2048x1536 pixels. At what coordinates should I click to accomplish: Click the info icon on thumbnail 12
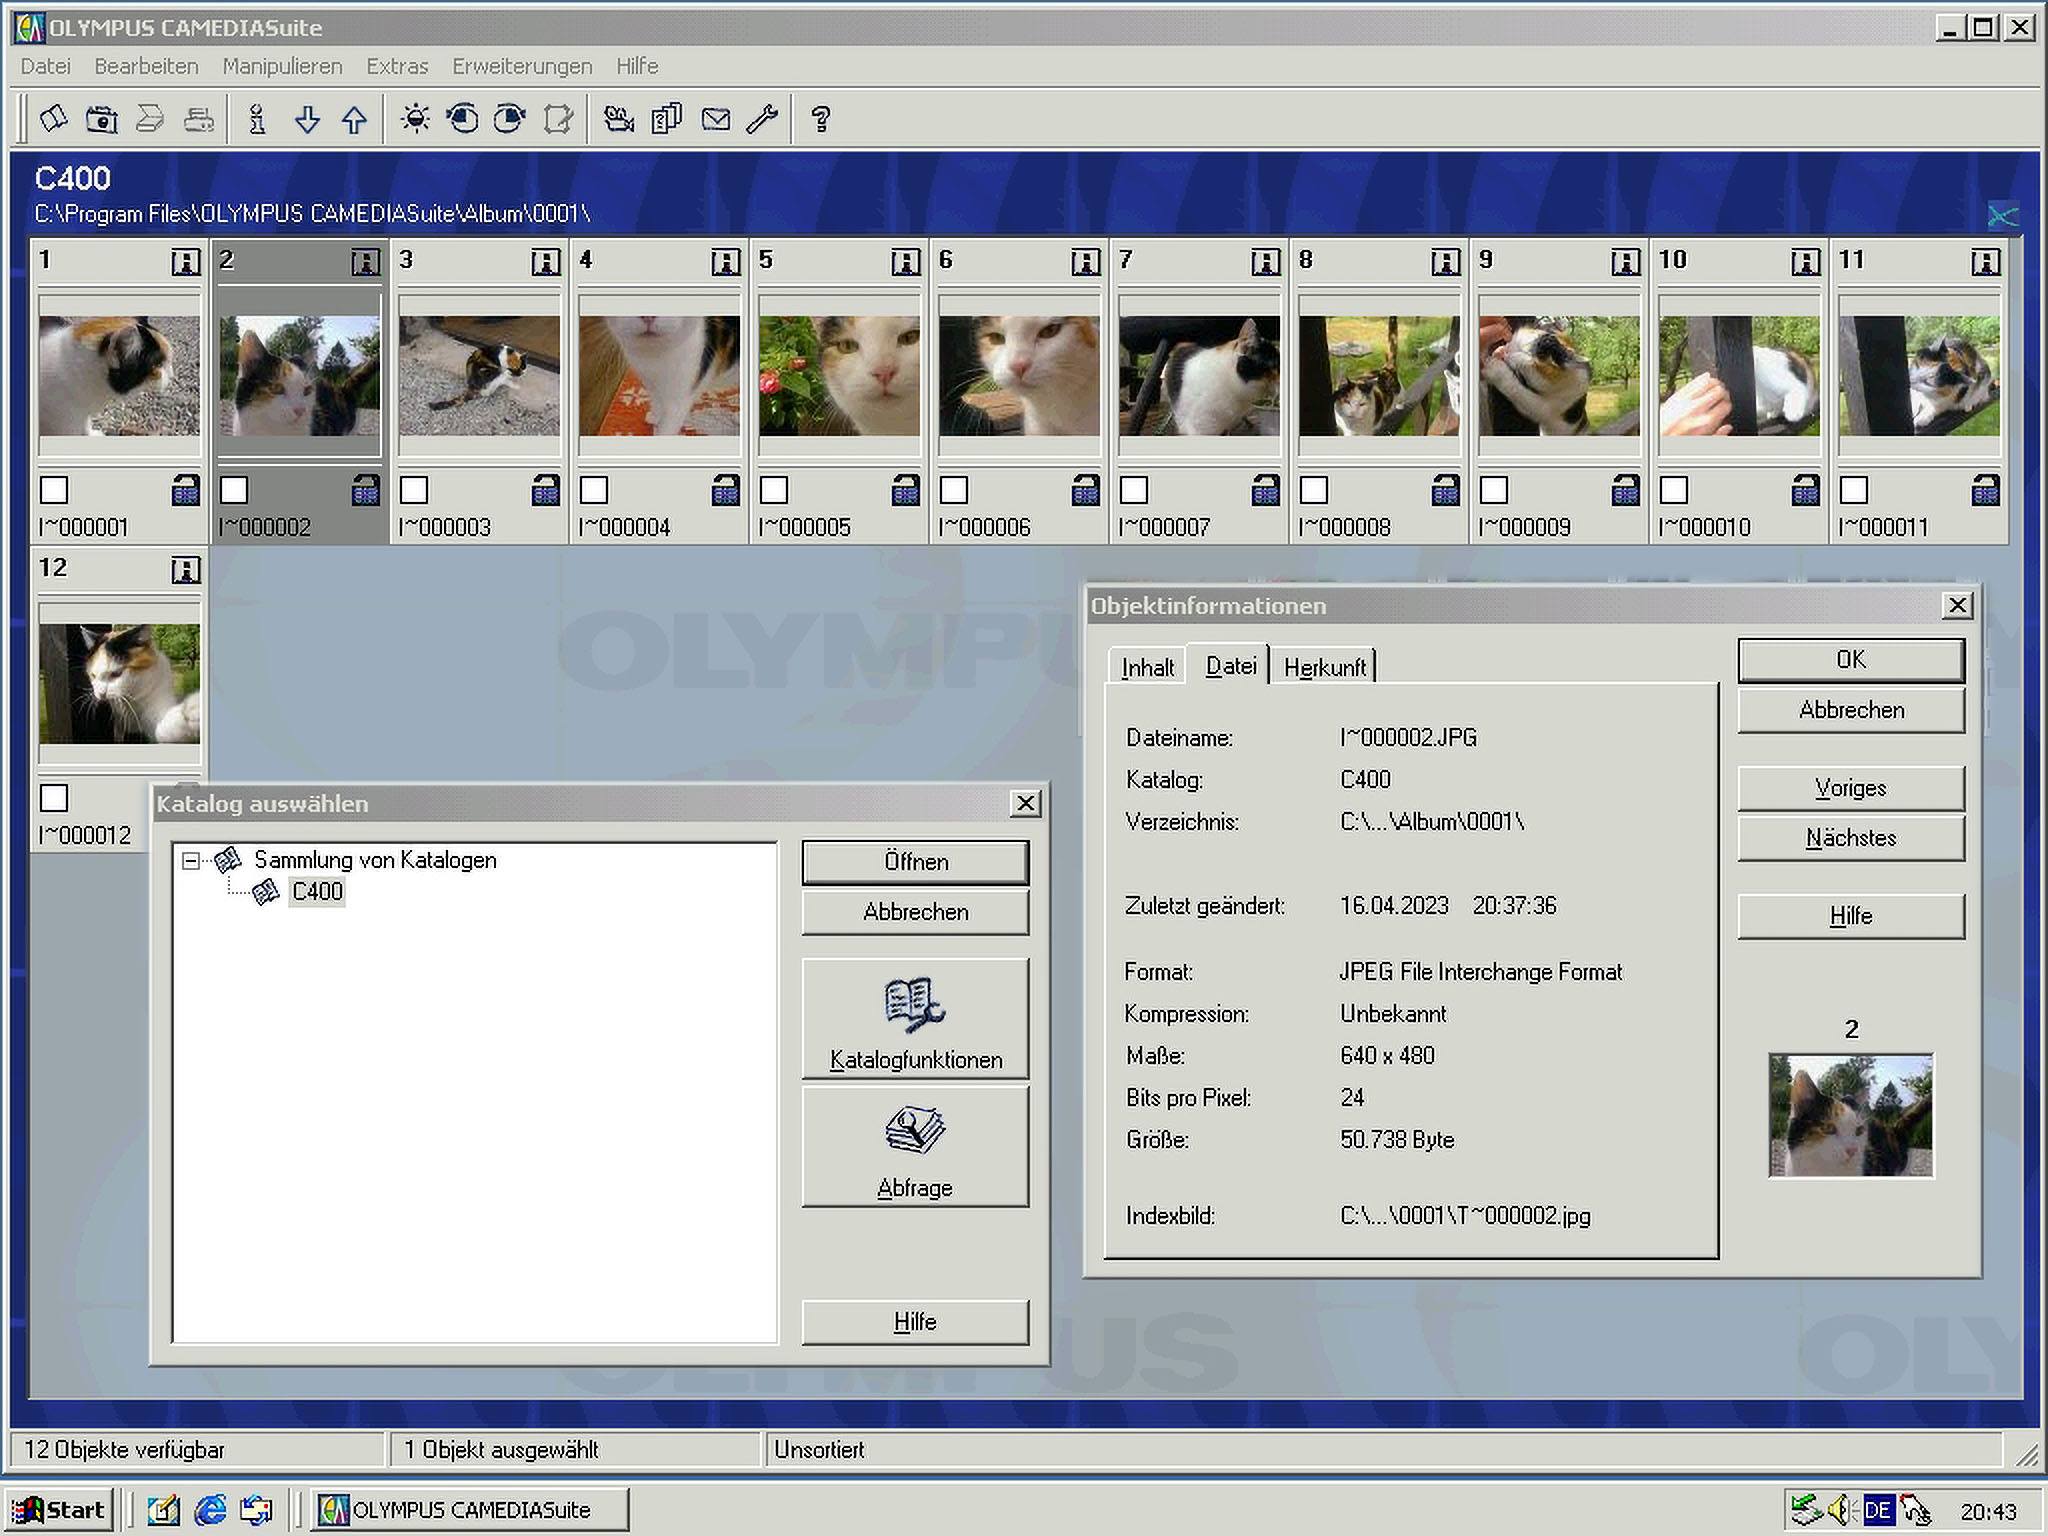[186, 570]
